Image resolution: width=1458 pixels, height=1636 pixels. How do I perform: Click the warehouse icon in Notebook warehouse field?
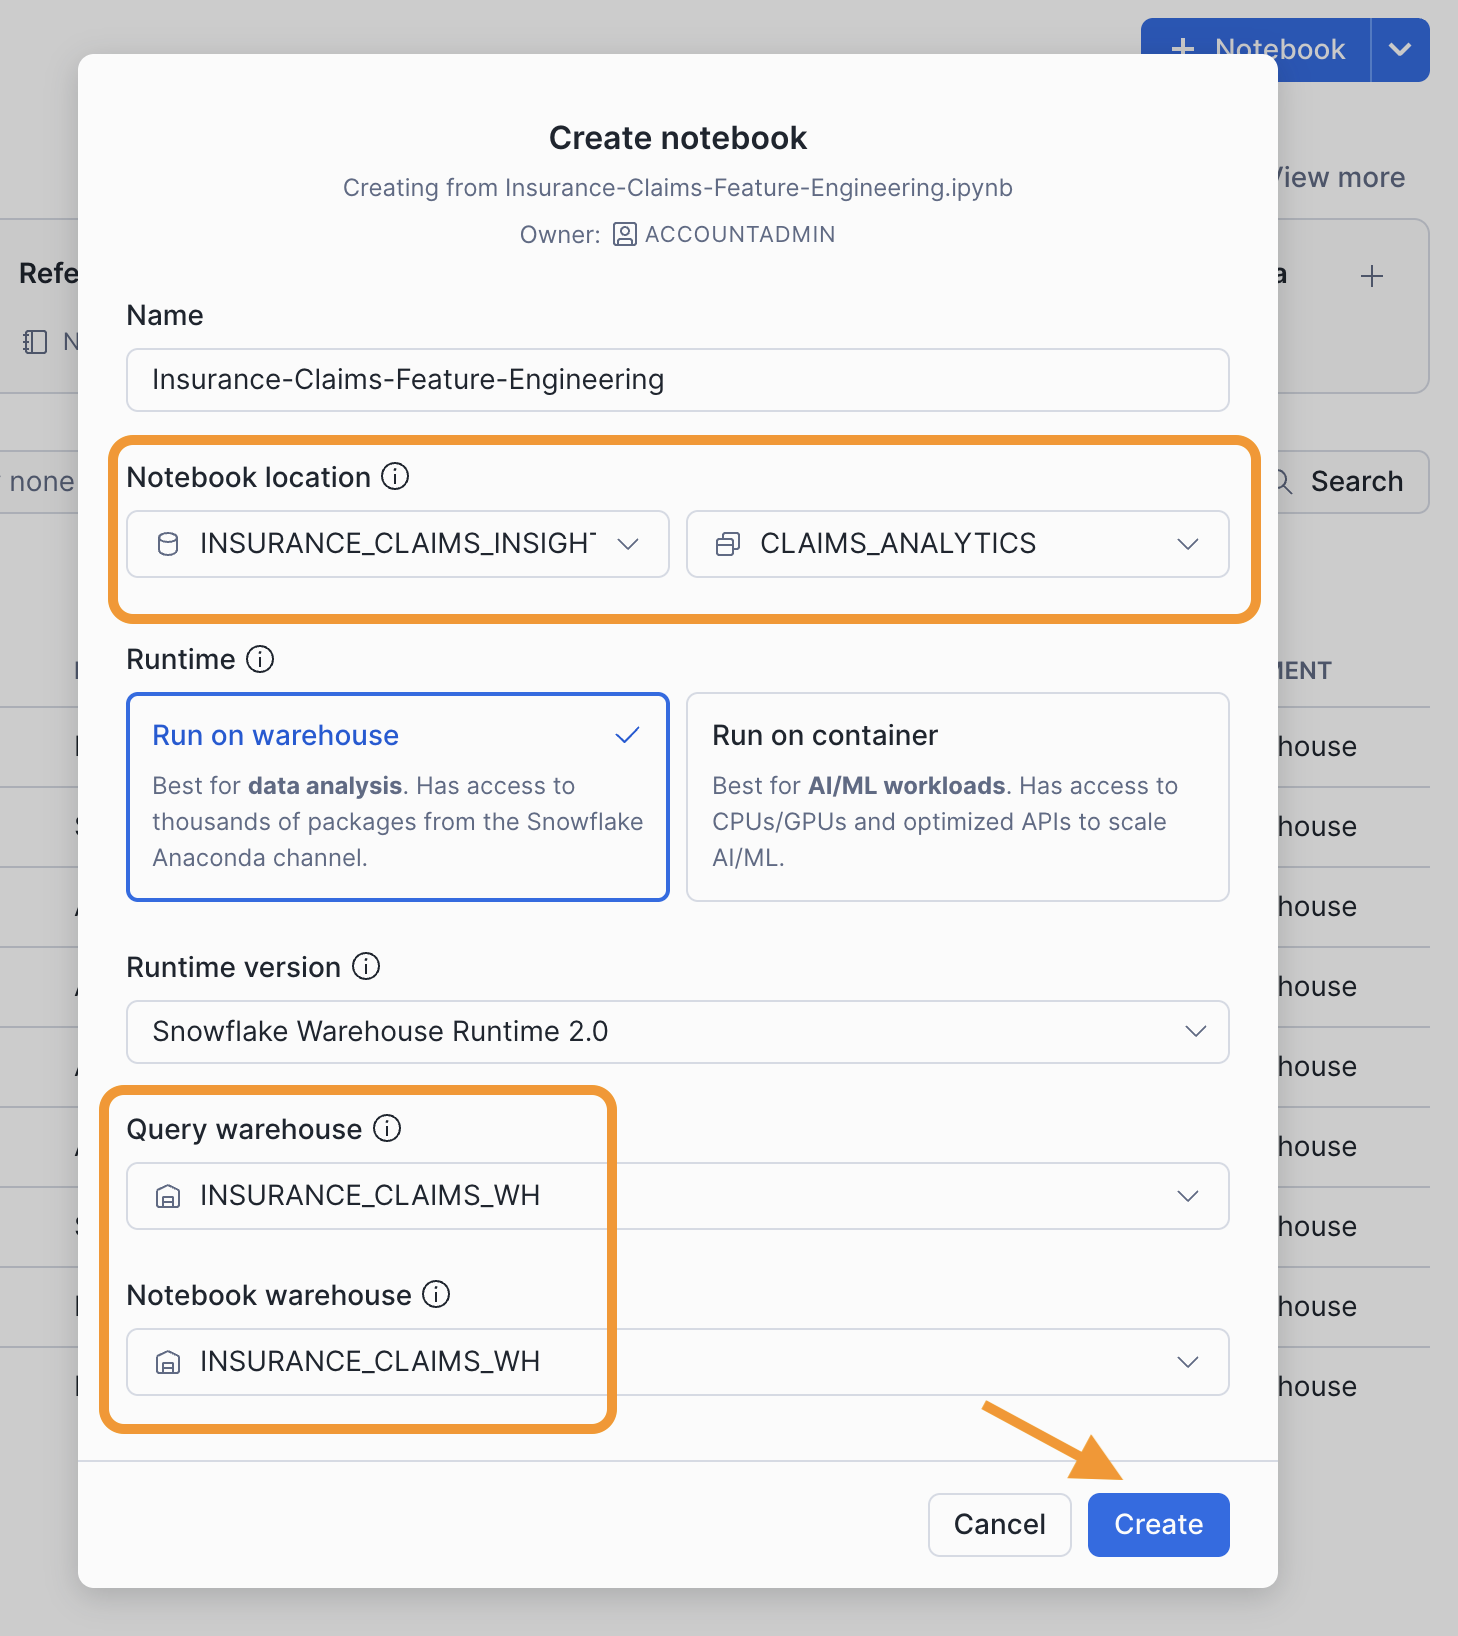coord(168,1362)
